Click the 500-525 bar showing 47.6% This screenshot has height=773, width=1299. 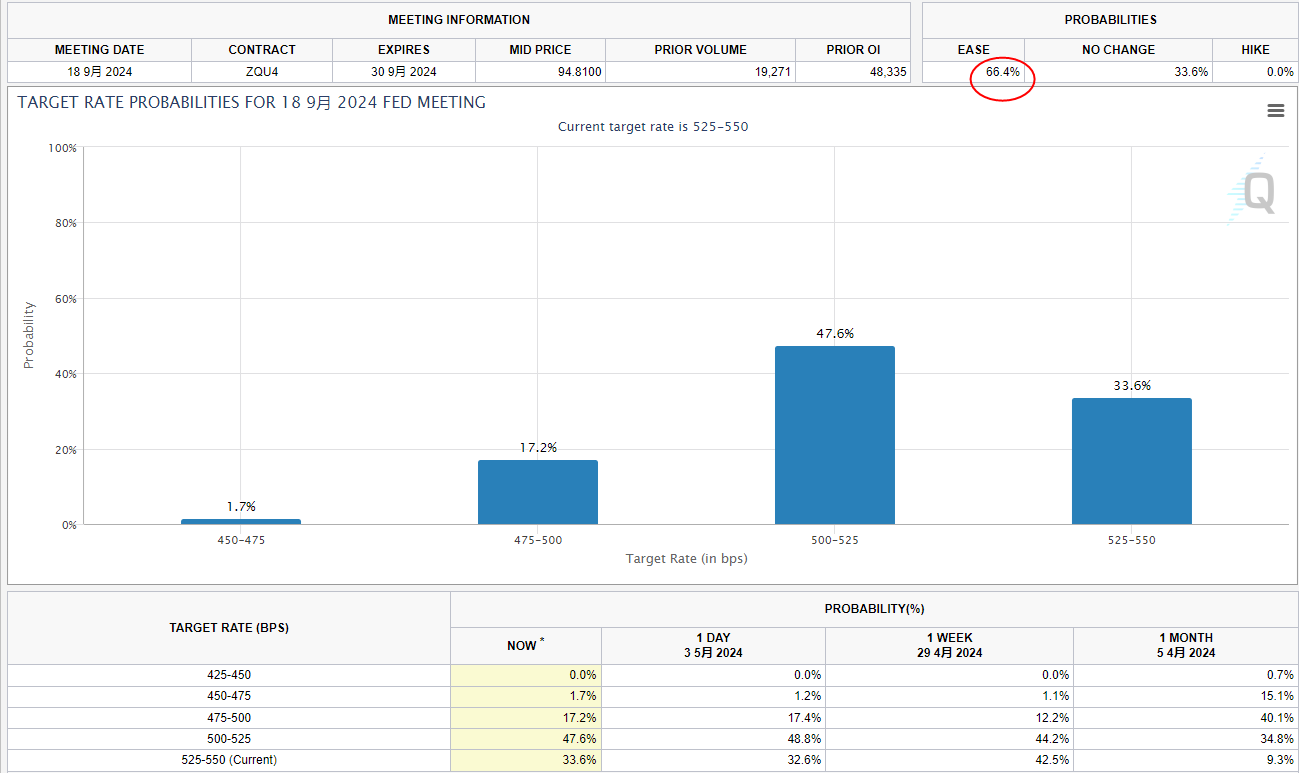(x=834, y=435)
